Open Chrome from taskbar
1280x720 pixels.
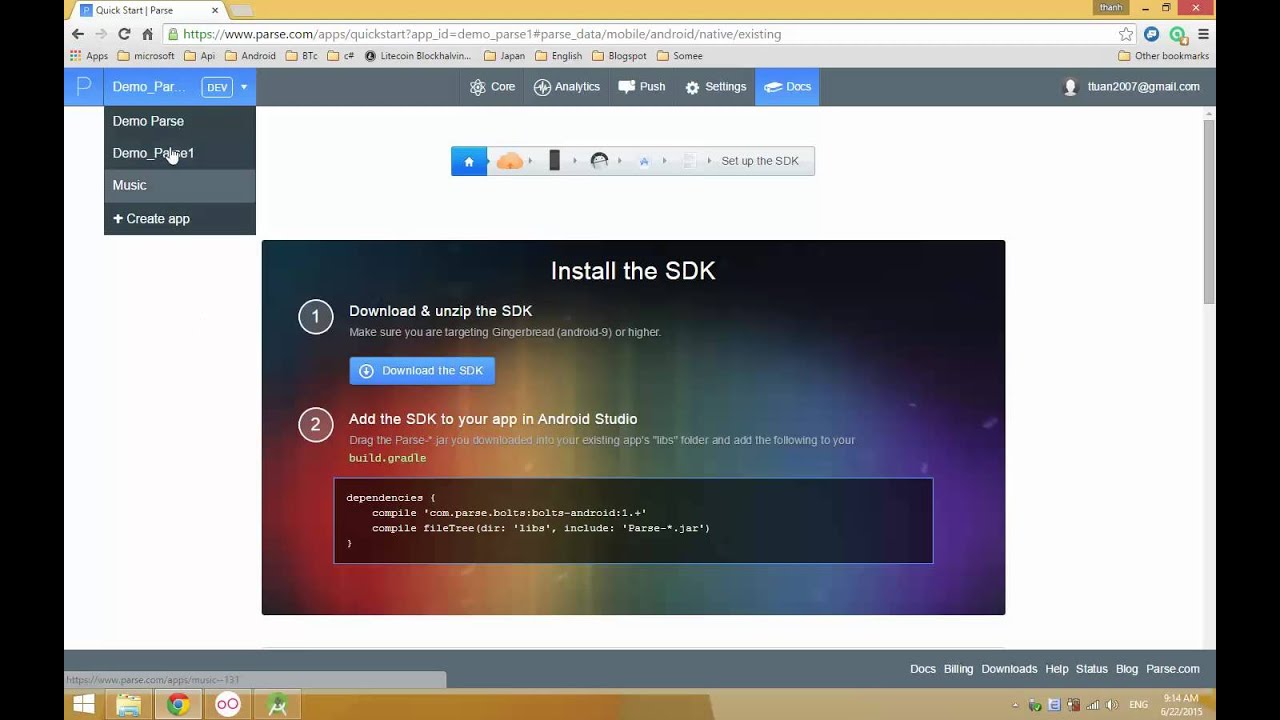point(178,705)
